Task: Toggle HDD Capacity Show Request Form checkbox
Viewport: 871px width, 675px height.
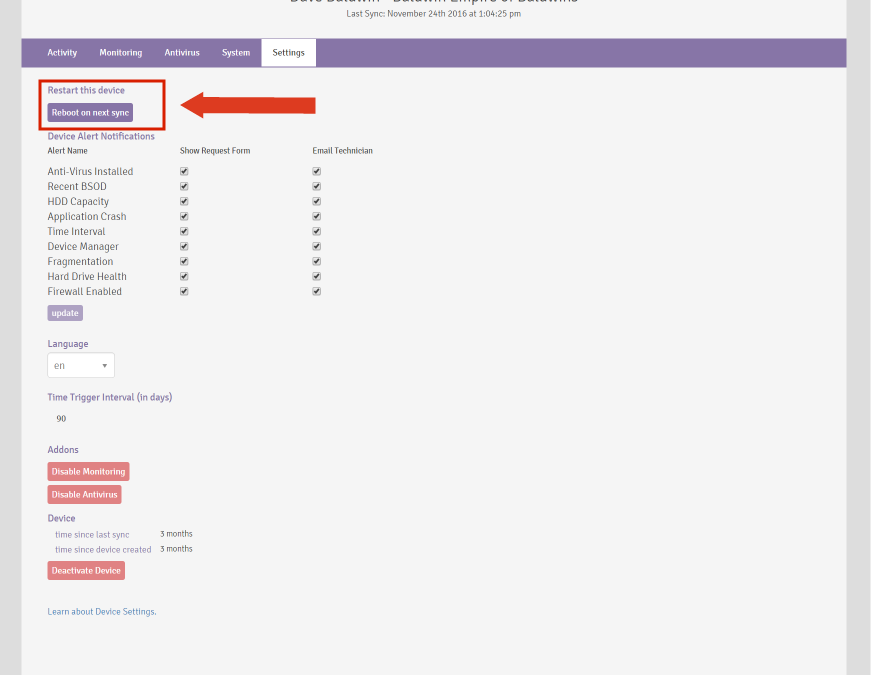Action: pos(184,202)
